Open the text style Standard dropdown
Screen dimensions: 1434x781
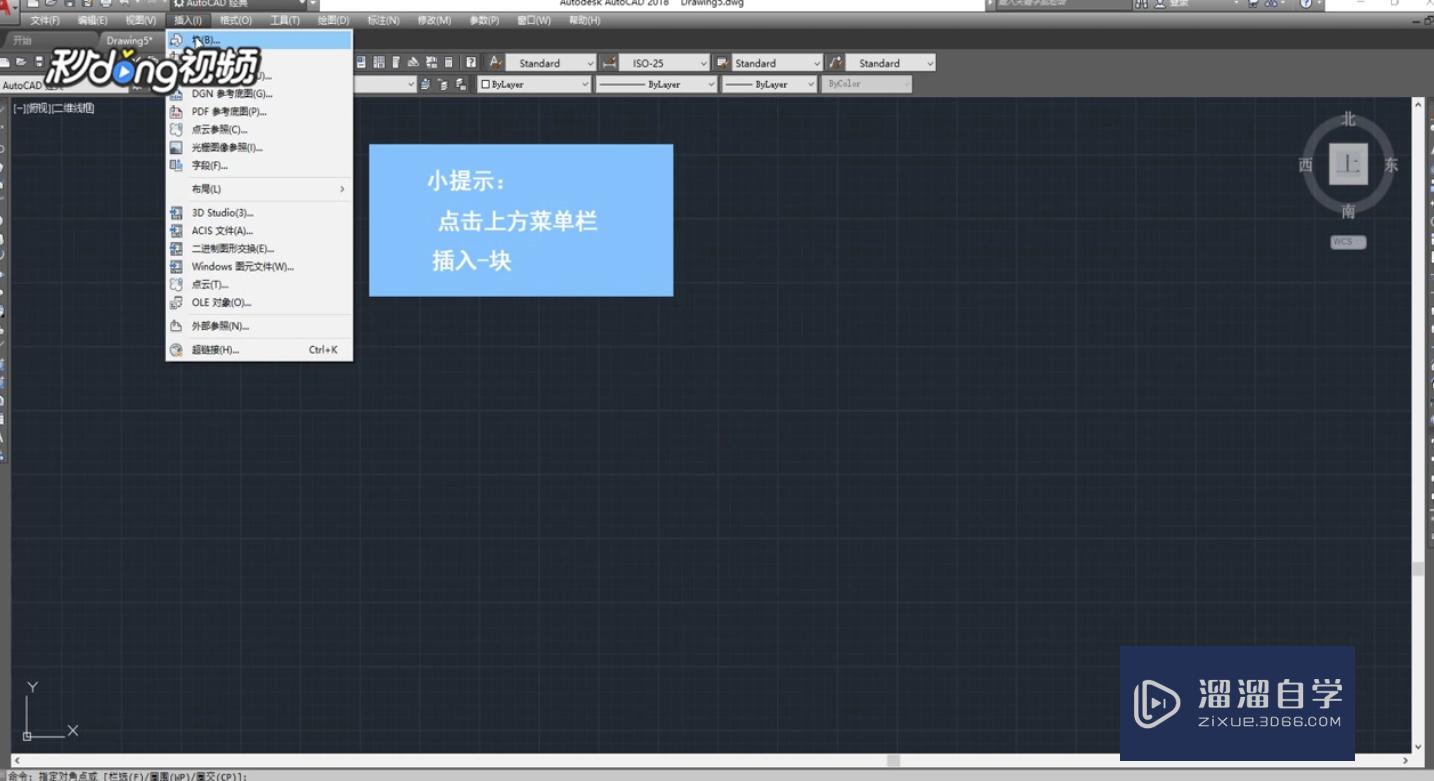tap(551, 63)
